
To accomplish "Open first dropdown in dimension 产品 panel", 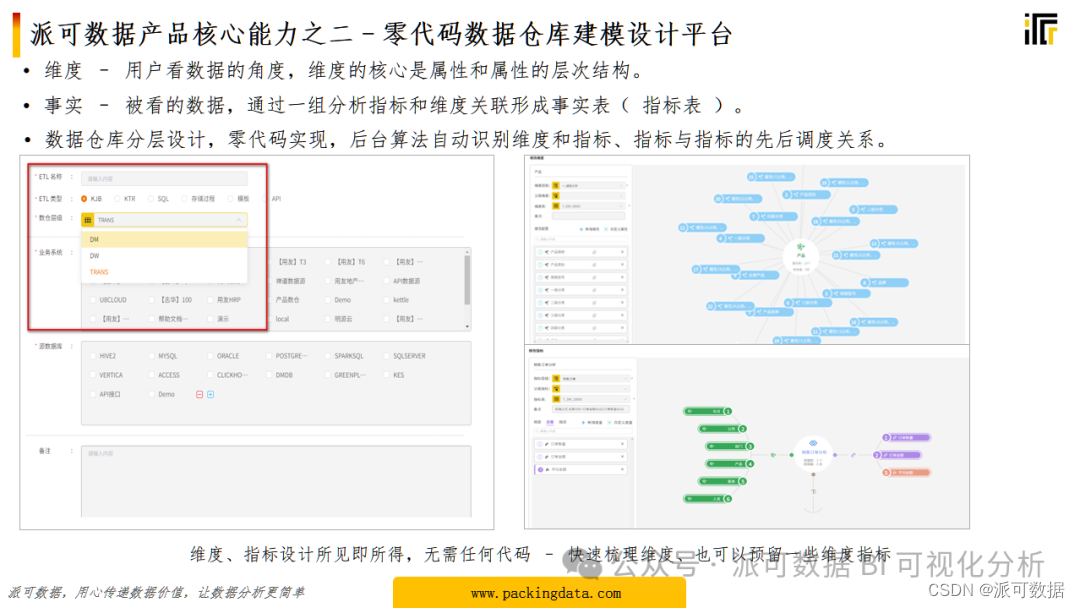I will 589,186.
